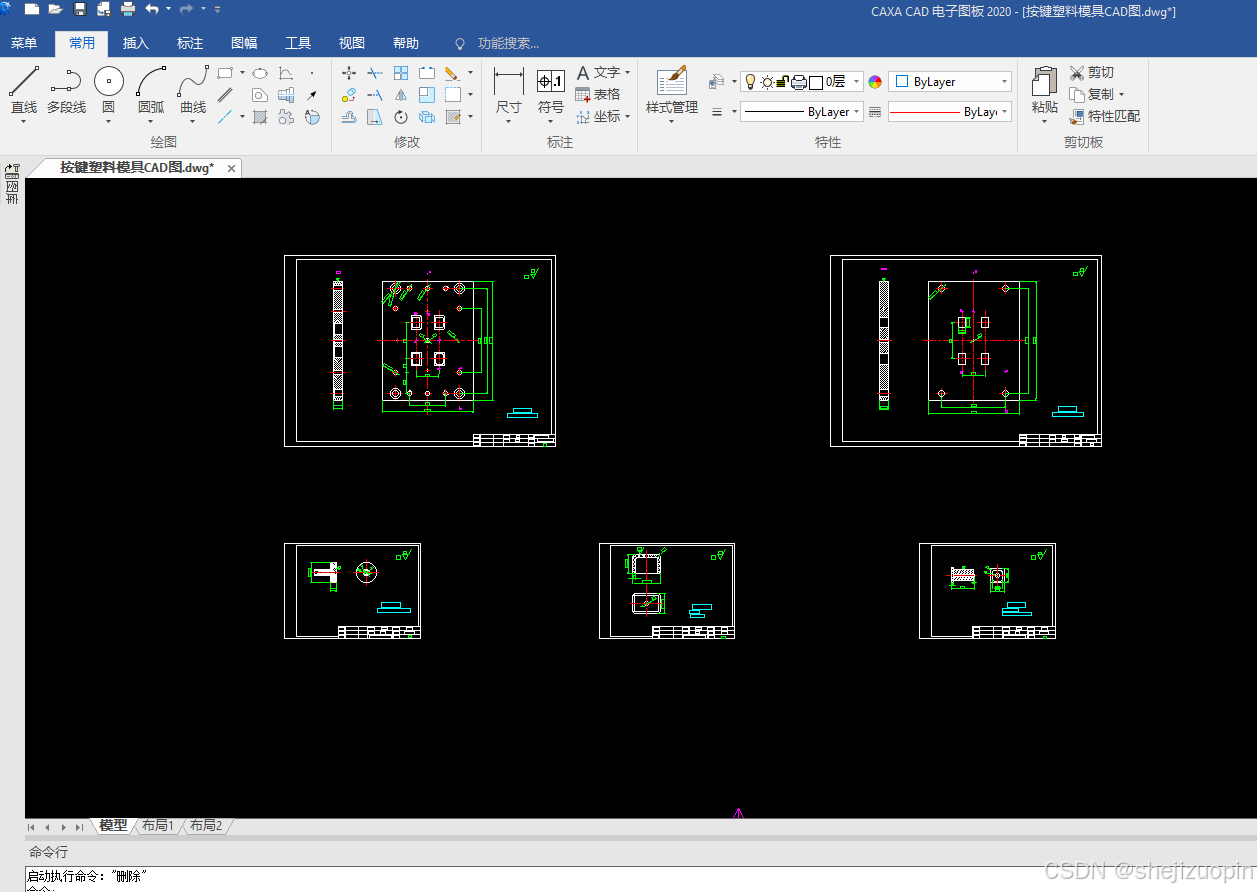Click the 坐标 coordinate annotation tool

[x=604, y=116]
